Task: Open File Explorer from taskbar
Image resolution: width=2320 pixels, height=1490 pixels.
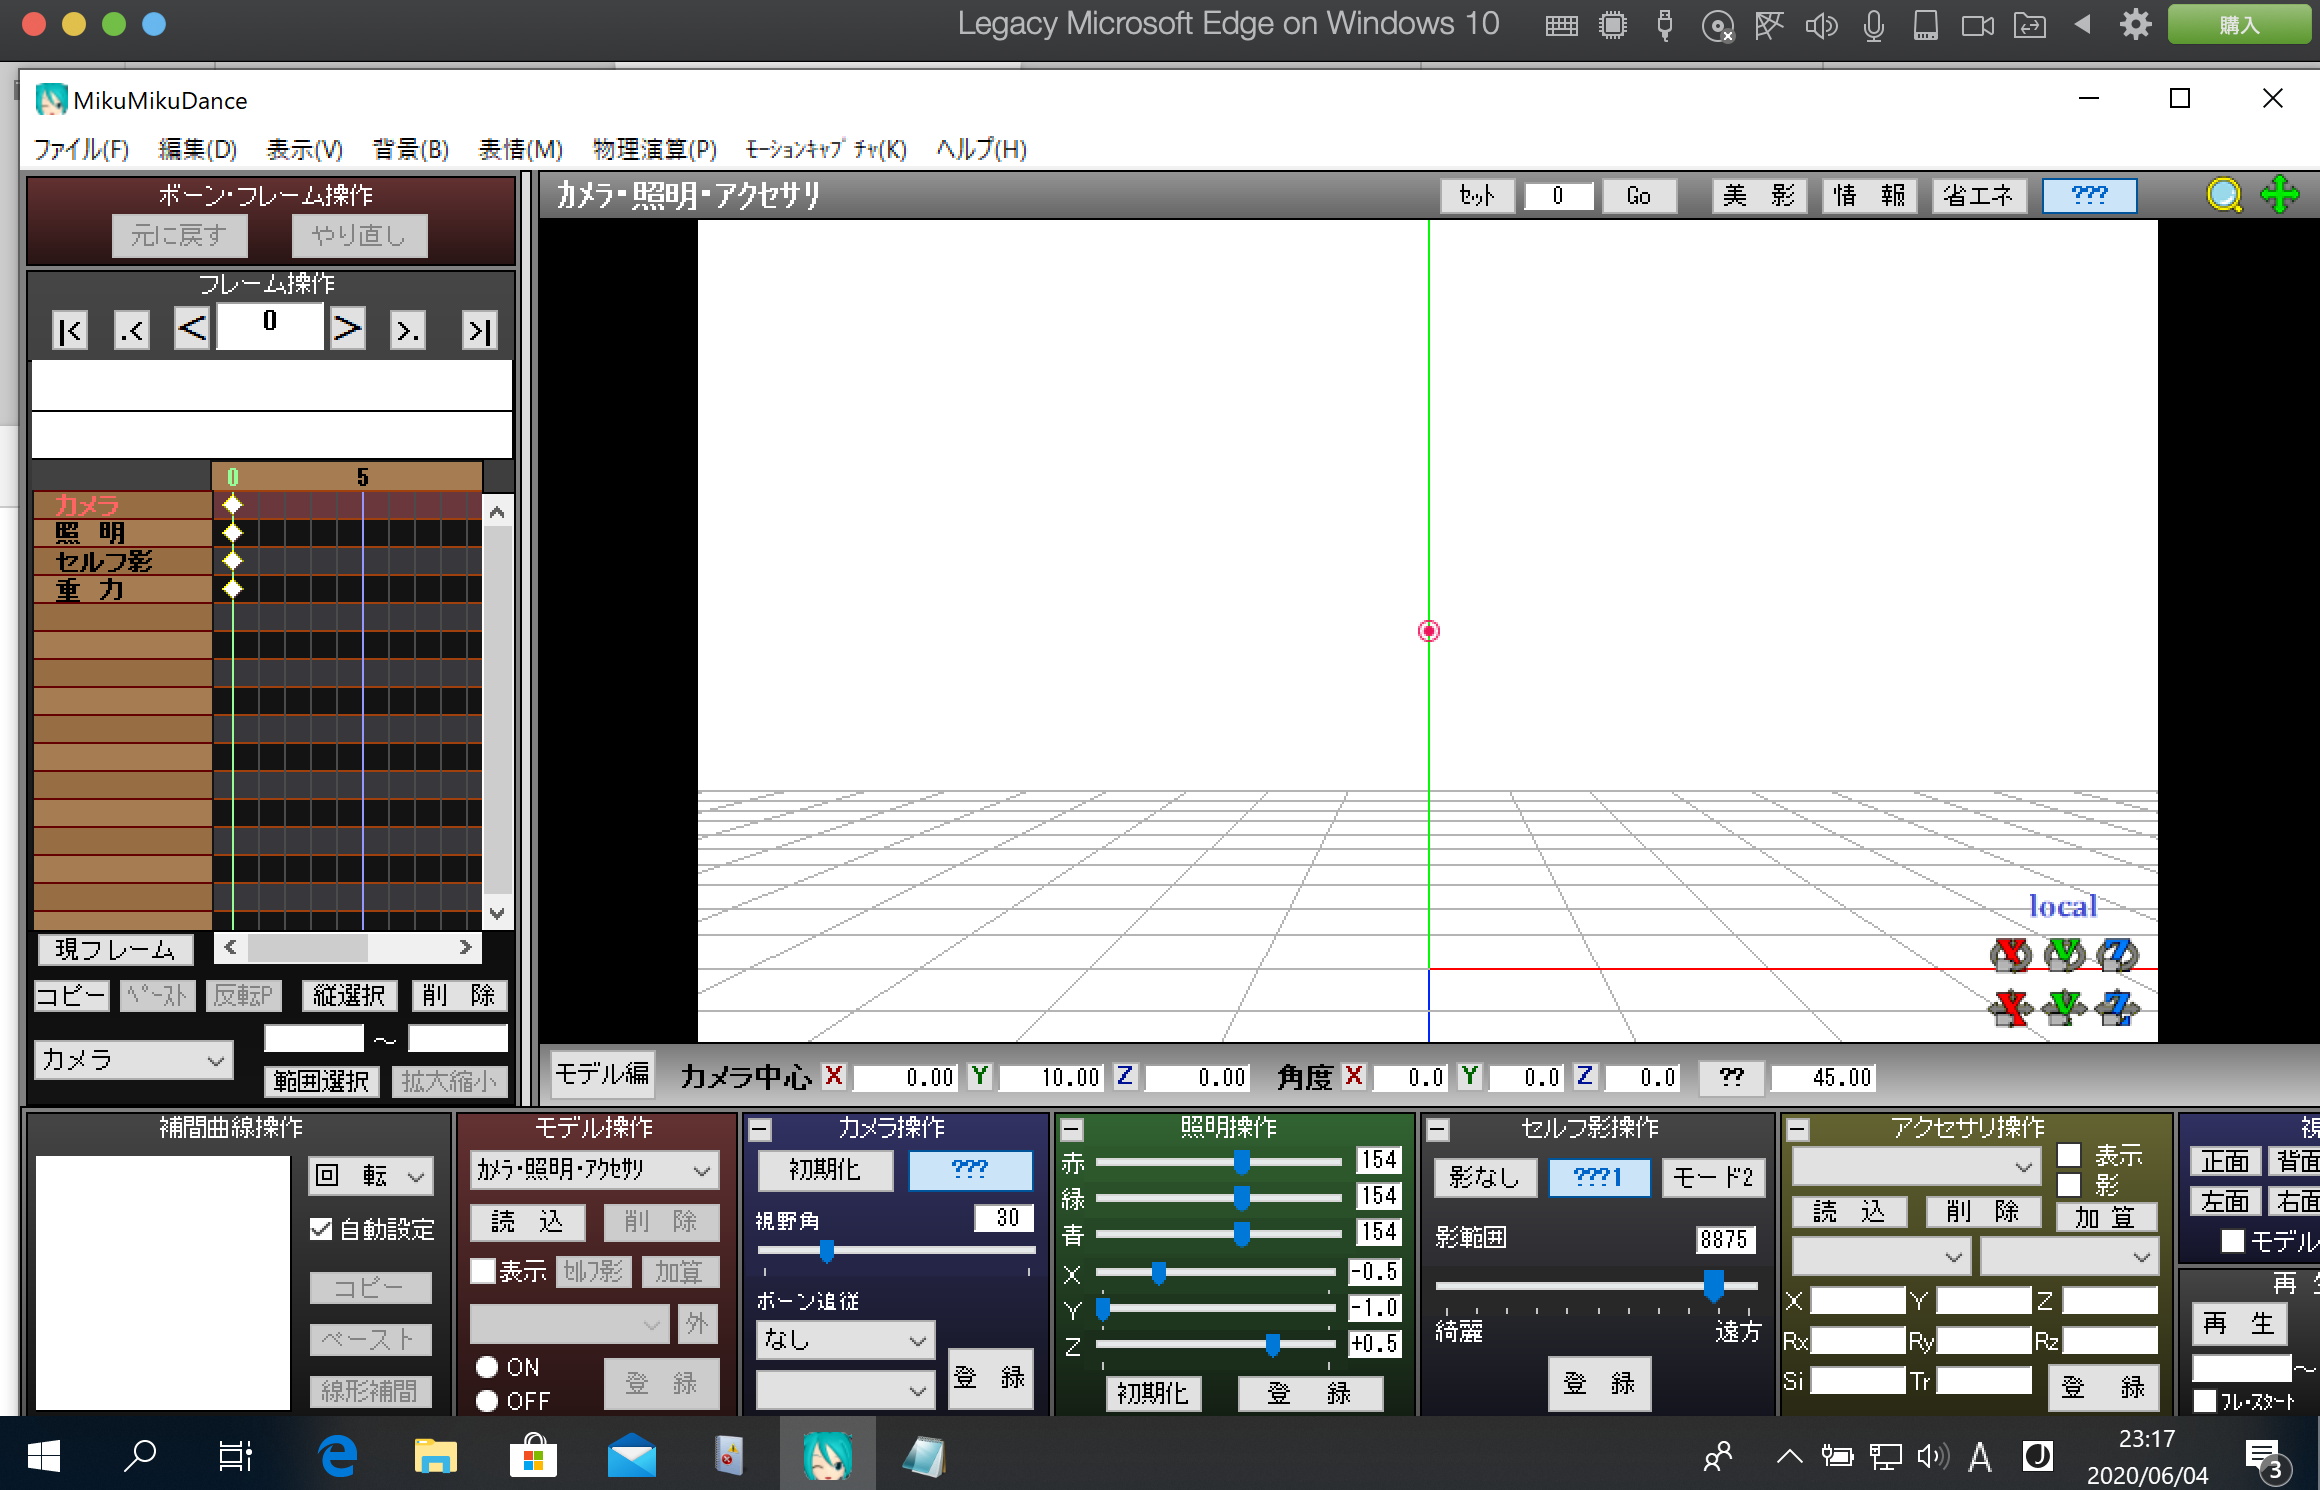Action: point(435,1456)
